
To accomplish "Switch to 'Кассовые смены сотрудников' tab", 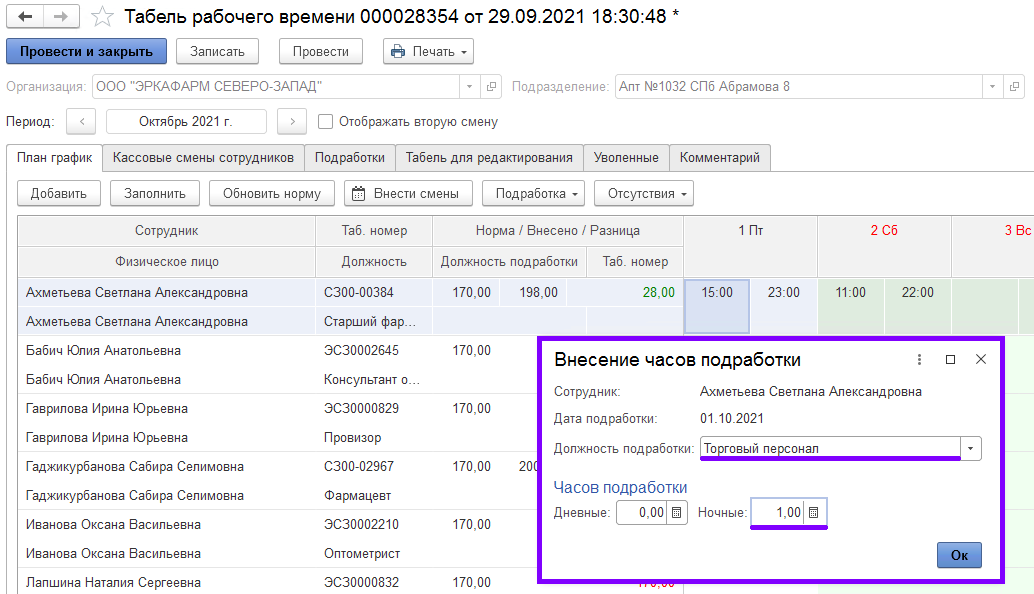I will click(203, 158).
